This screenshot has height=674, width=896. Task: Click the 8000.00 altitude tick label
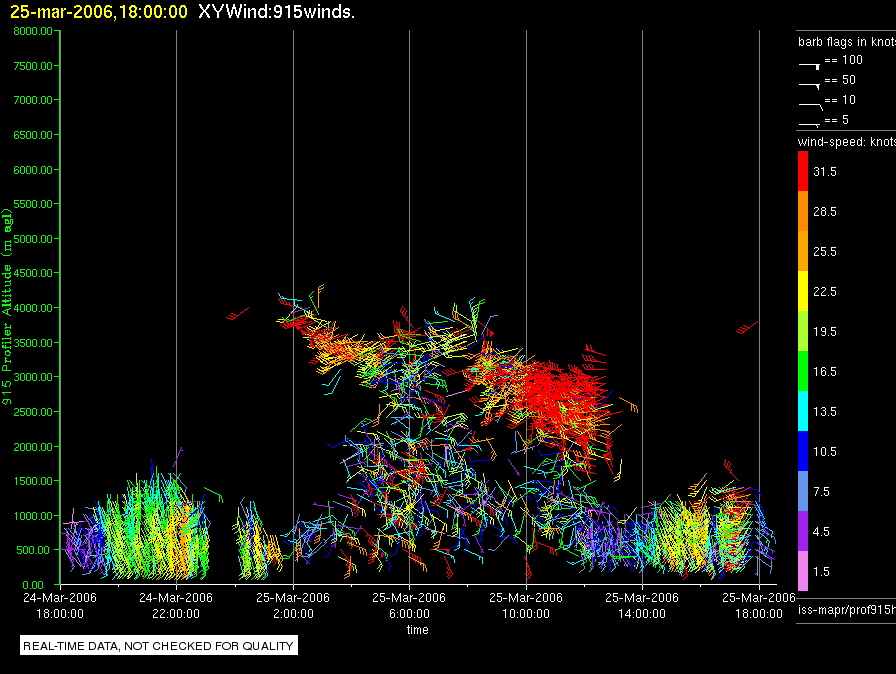click(x=33, y=31)
